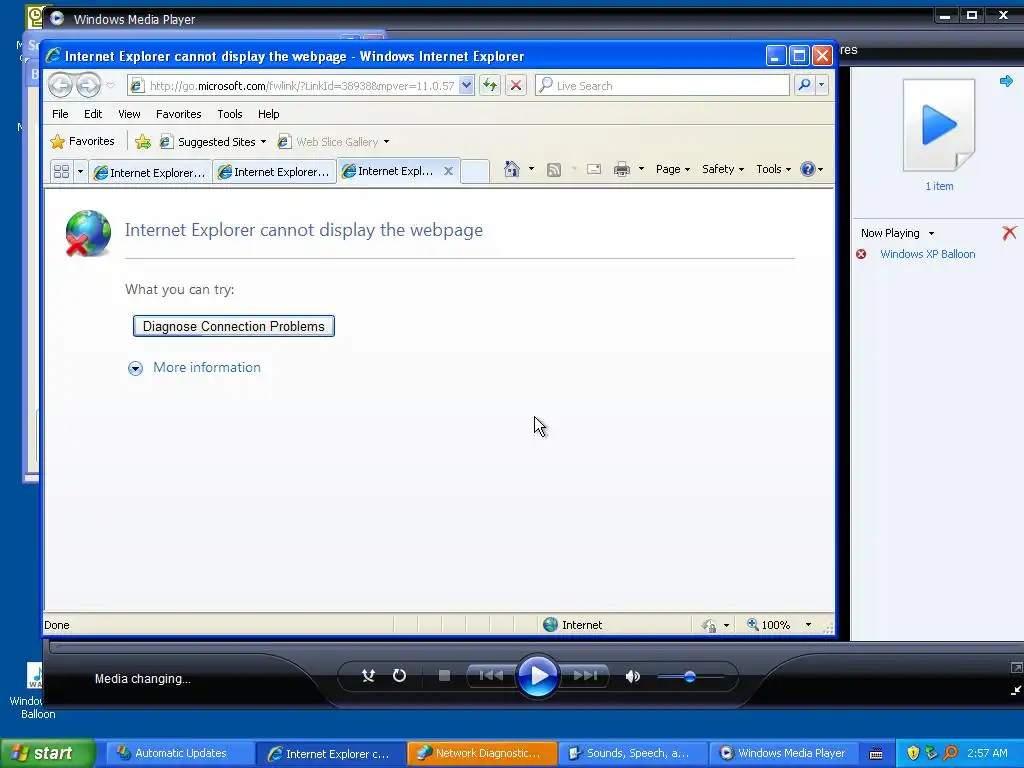Adjust the Media Player volume slider
The height and width of the screenshot is (768, 1024).
(690, 677)
